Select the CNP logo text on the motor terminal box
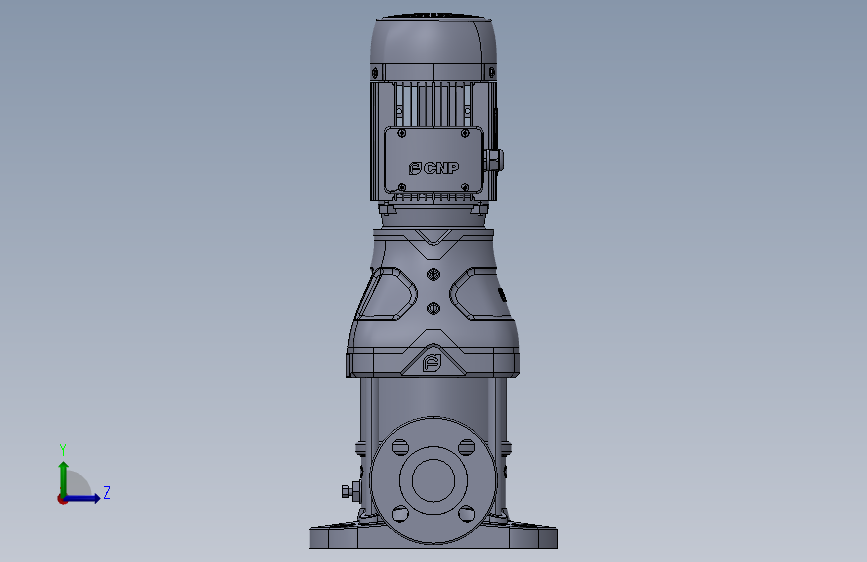The height and width of the screenshot is (562, 867). 434,168
